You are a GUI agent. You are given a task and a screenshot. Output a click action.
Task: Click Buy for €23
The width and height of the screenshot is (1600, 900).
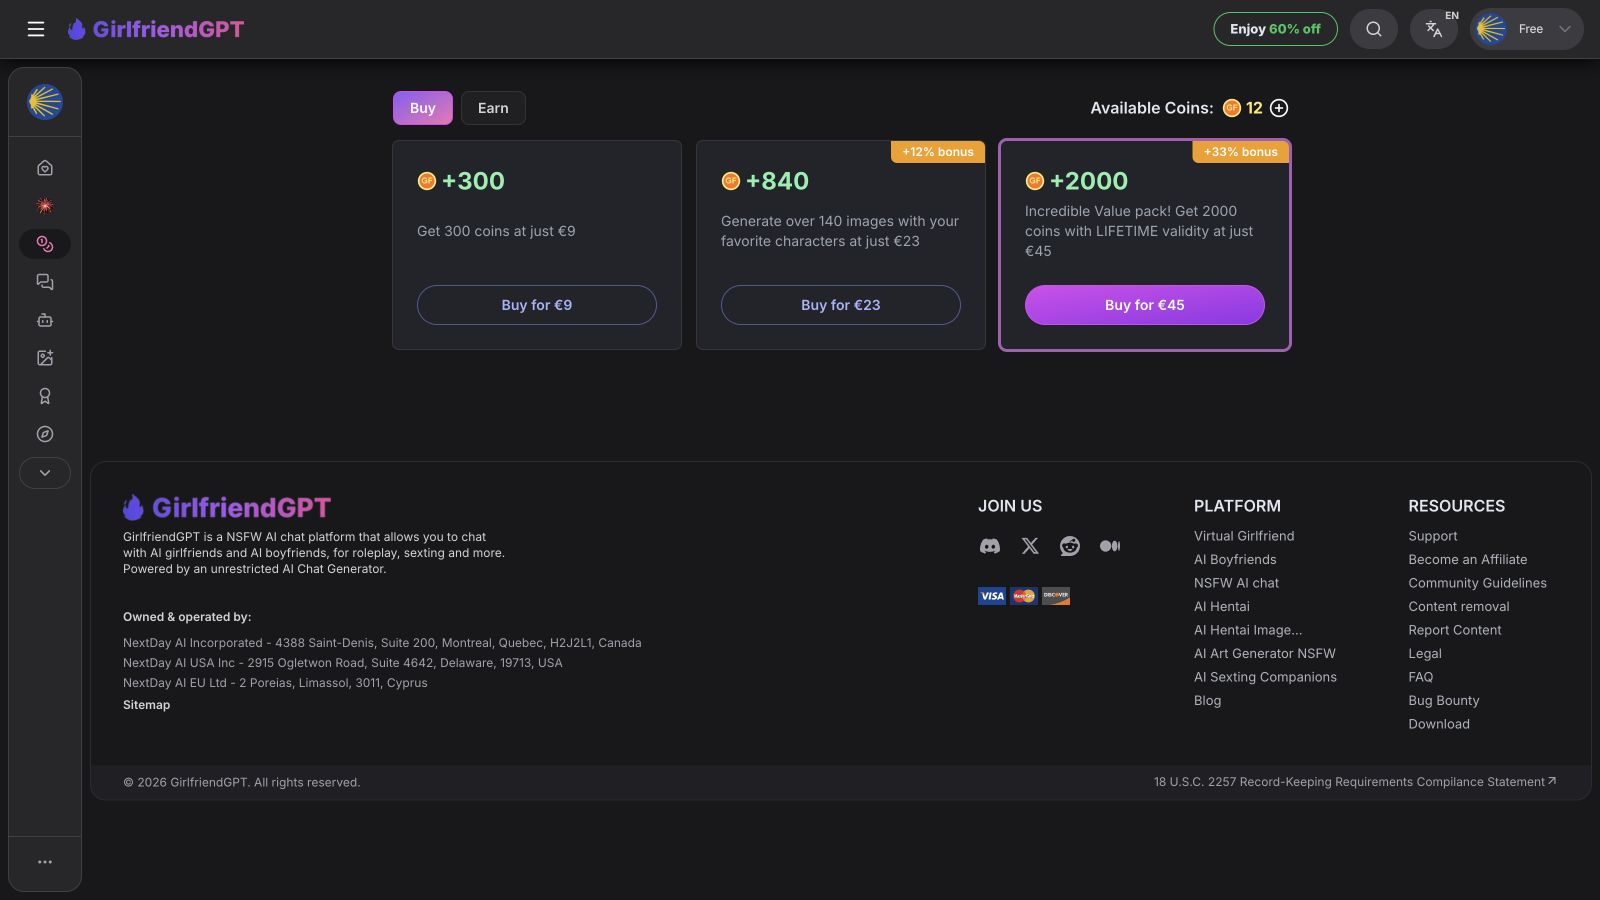pyautogui.click(x=841, y=305)
